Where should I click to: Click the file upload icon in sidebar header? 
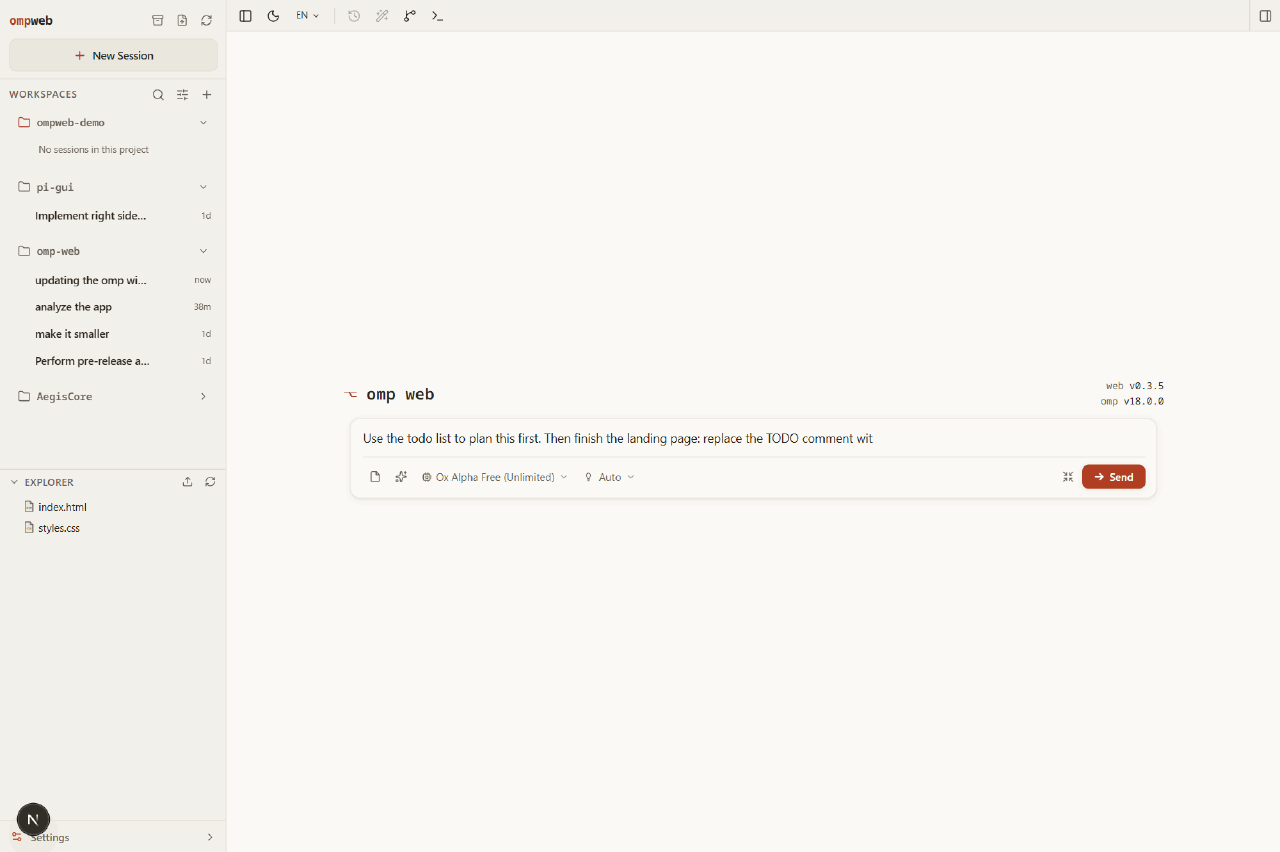[182, 20]
